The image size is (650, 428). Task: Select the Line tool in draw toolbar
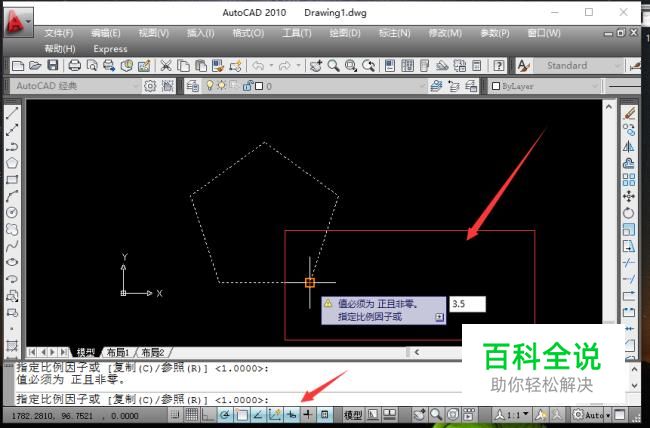pos(12,113)
